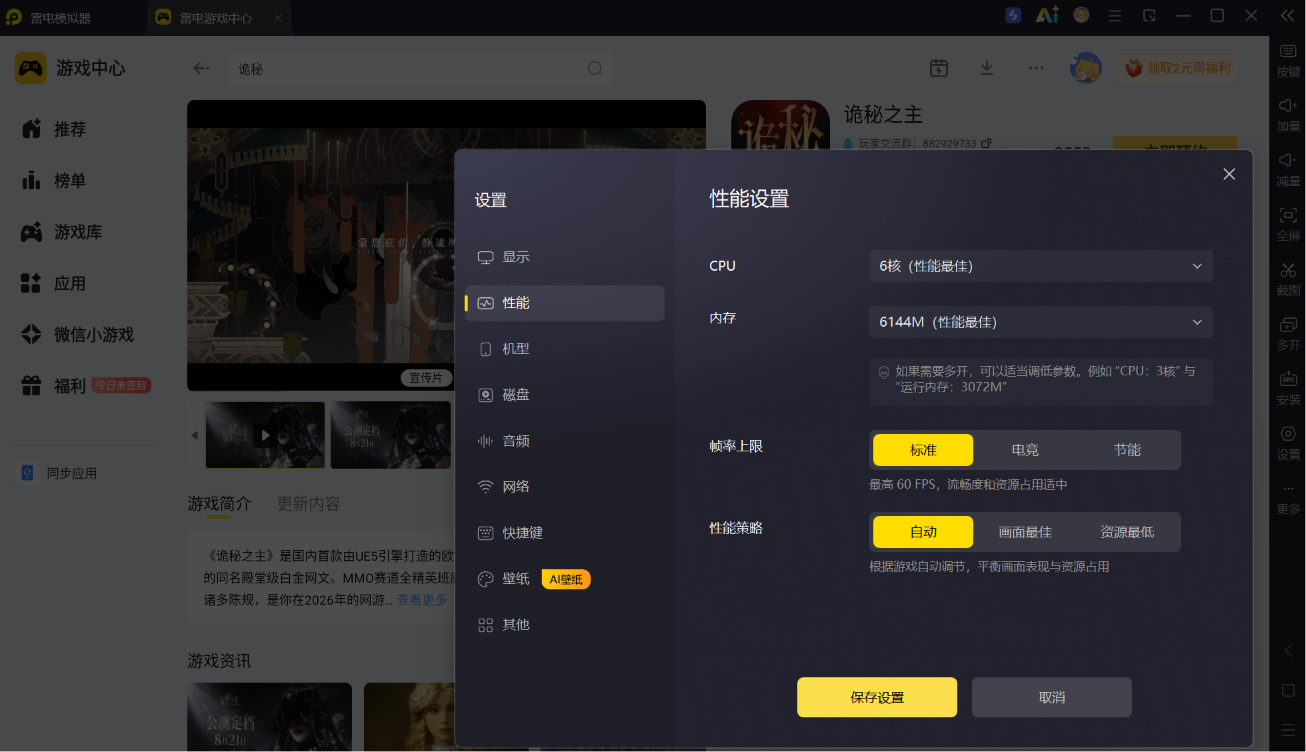This screenshot has height=752, width=1306.
Task: Close the 雷电游戏中心 tab
Action: [x=278, y=17]
